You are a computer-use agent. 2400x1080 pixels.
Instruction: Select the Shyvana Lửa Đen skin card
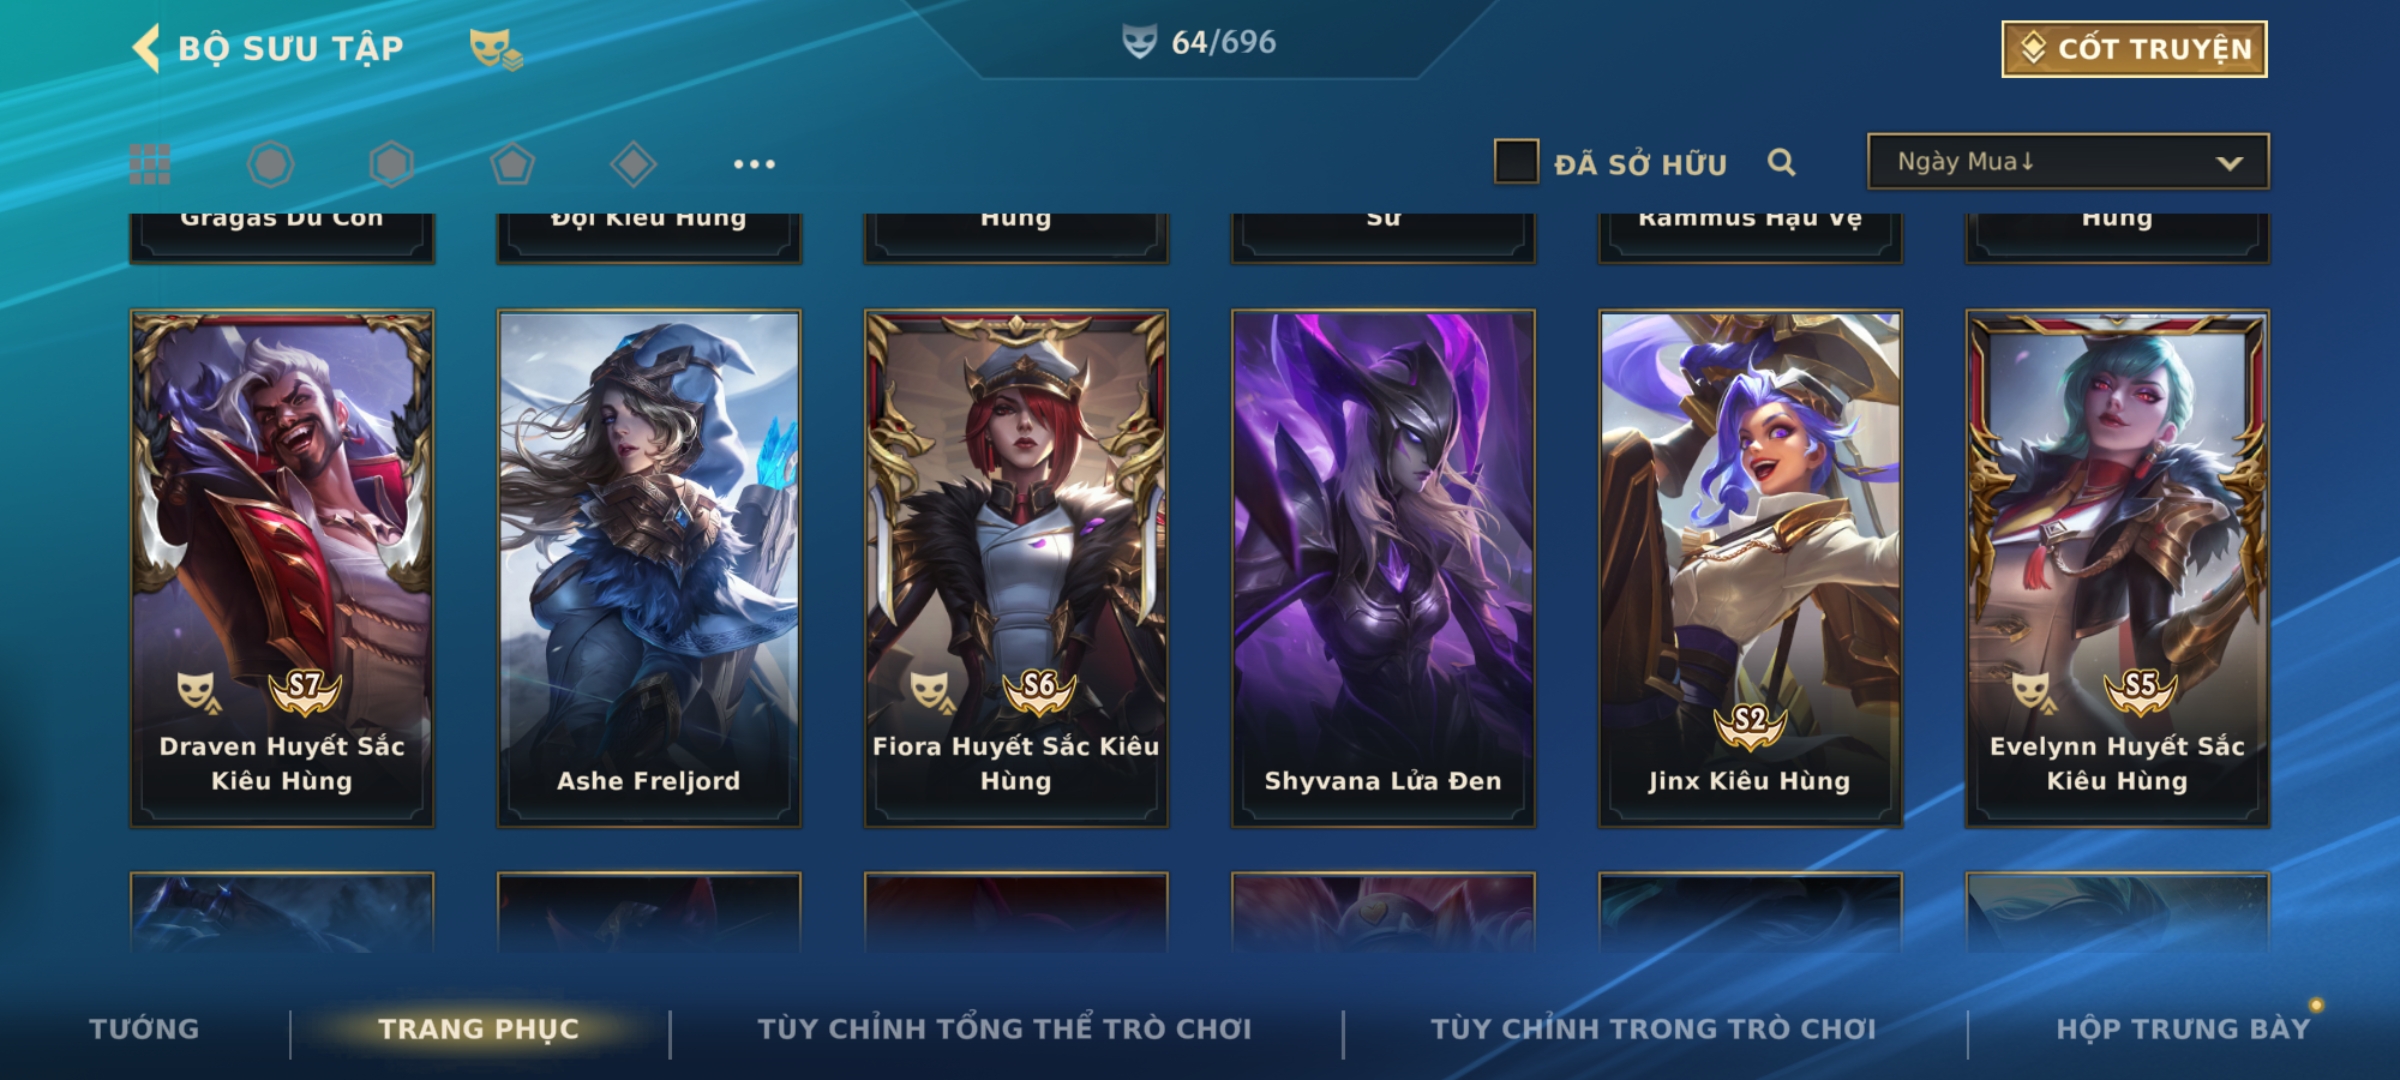click(x=1383, y=568)
